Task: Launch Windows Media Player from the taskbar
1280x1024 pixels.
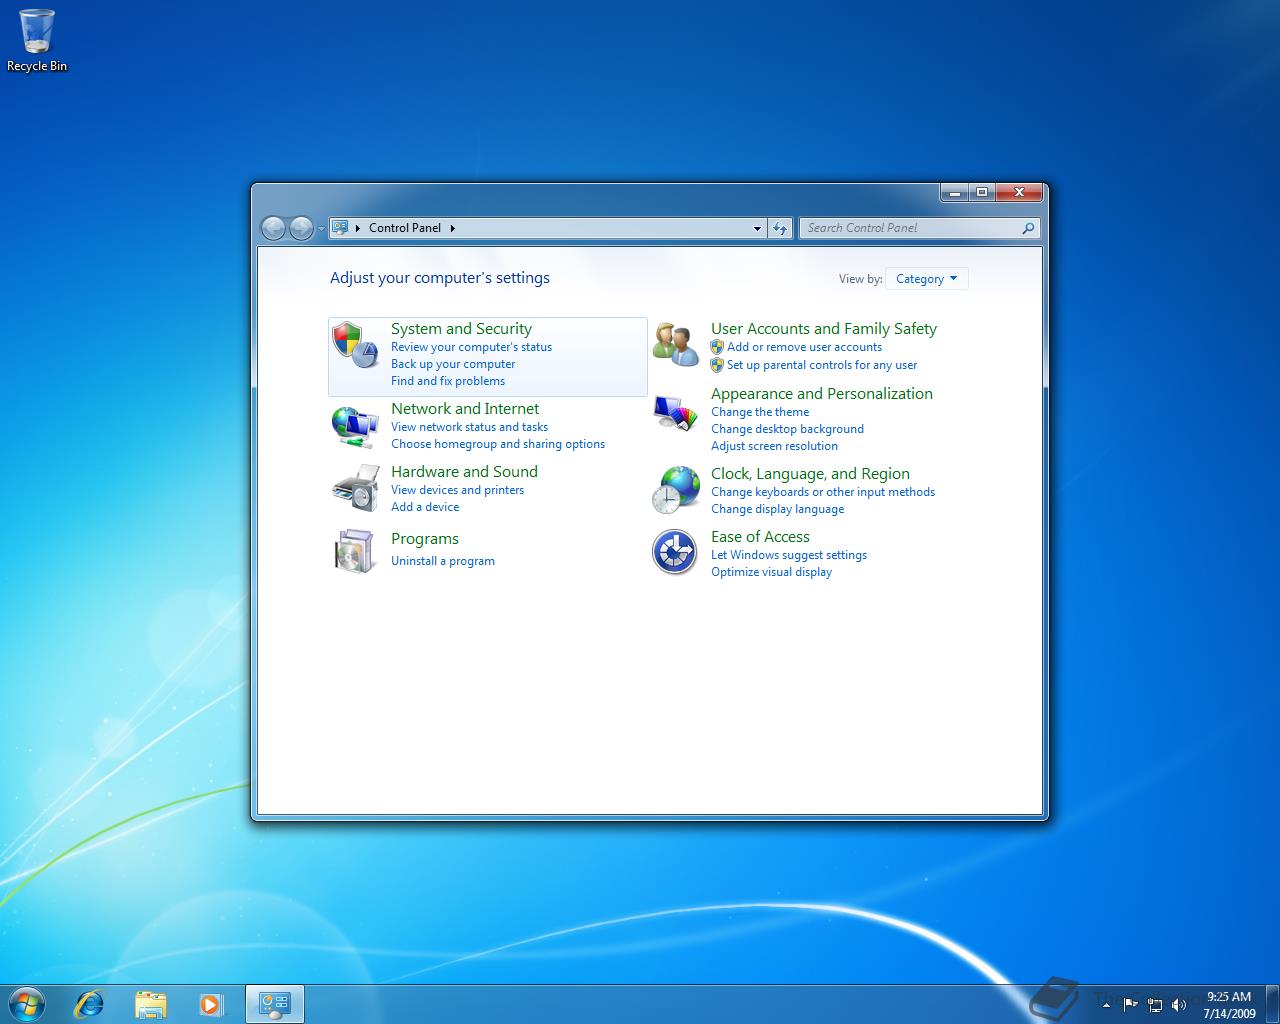Action: 211,1003
